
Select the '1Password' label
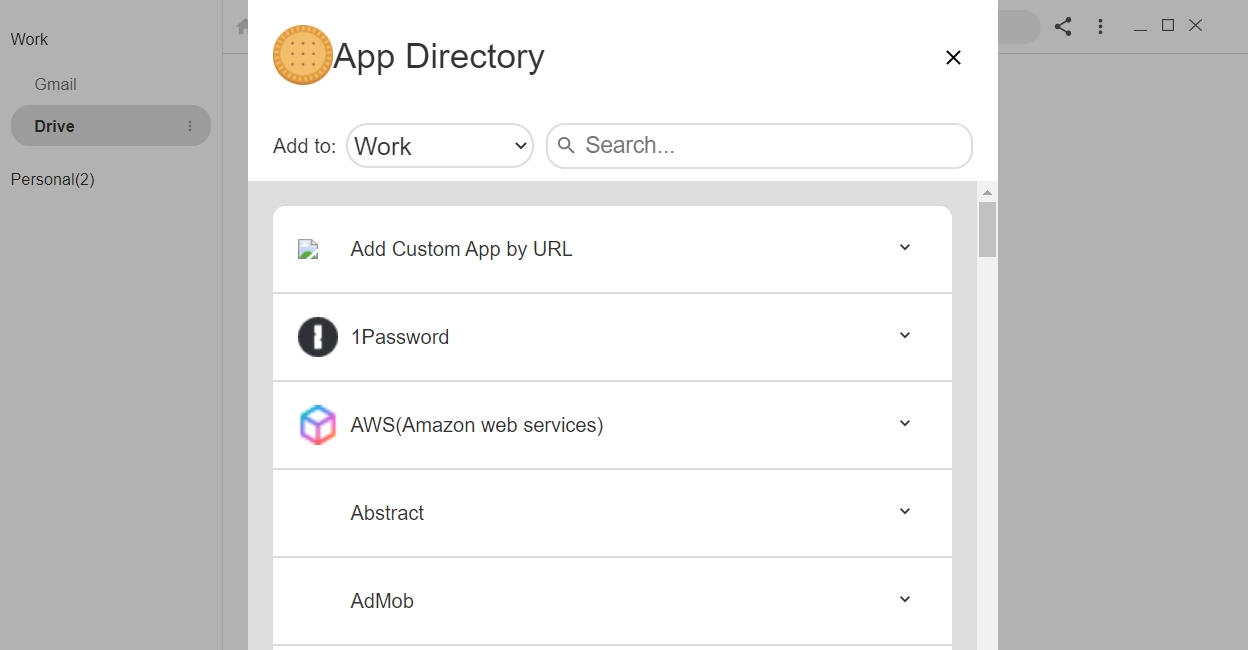(x=399, y=337)
